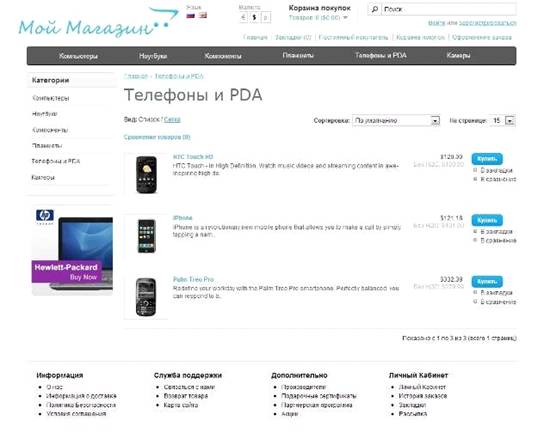Add iPhone to comparison

495,240
